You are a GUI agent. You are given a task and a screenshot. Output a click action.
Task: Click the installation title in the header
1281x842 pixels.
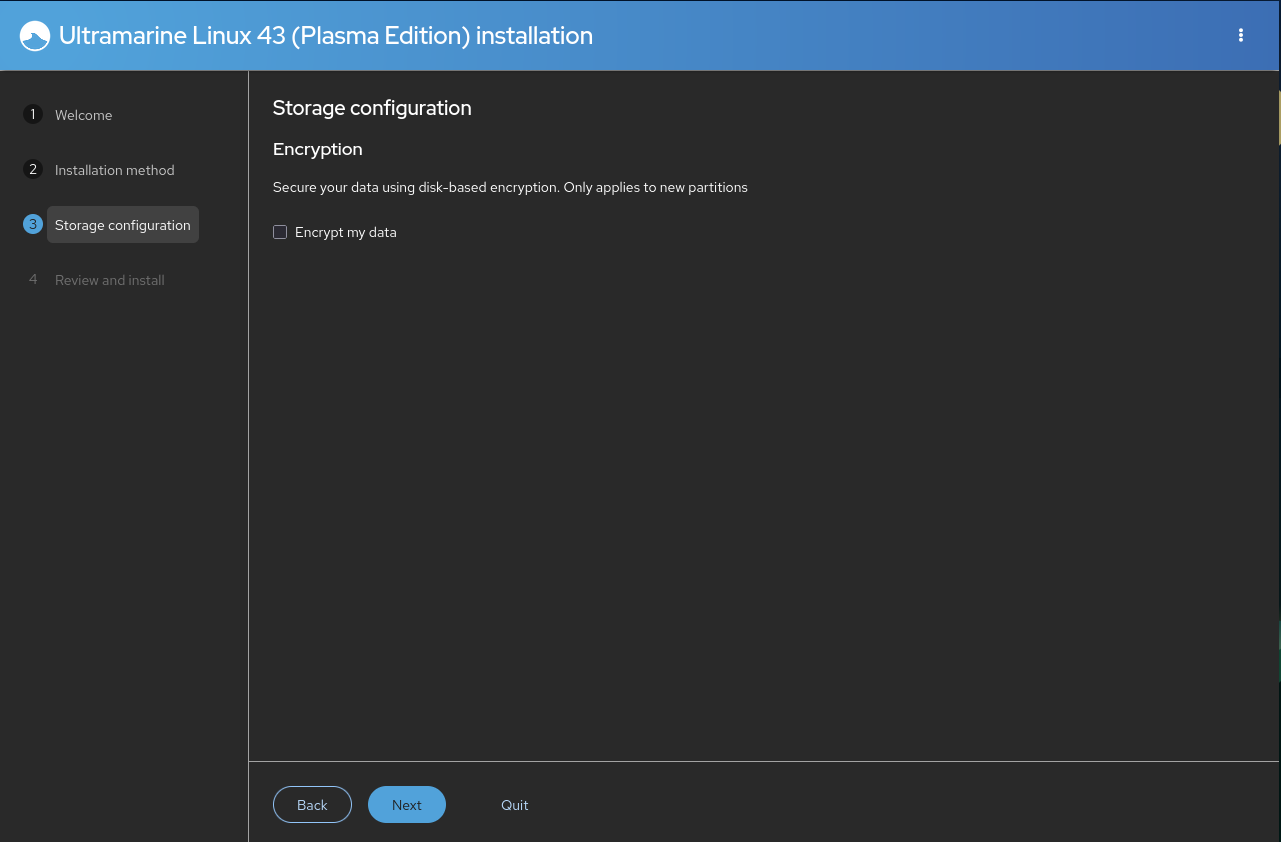point(326,36)
